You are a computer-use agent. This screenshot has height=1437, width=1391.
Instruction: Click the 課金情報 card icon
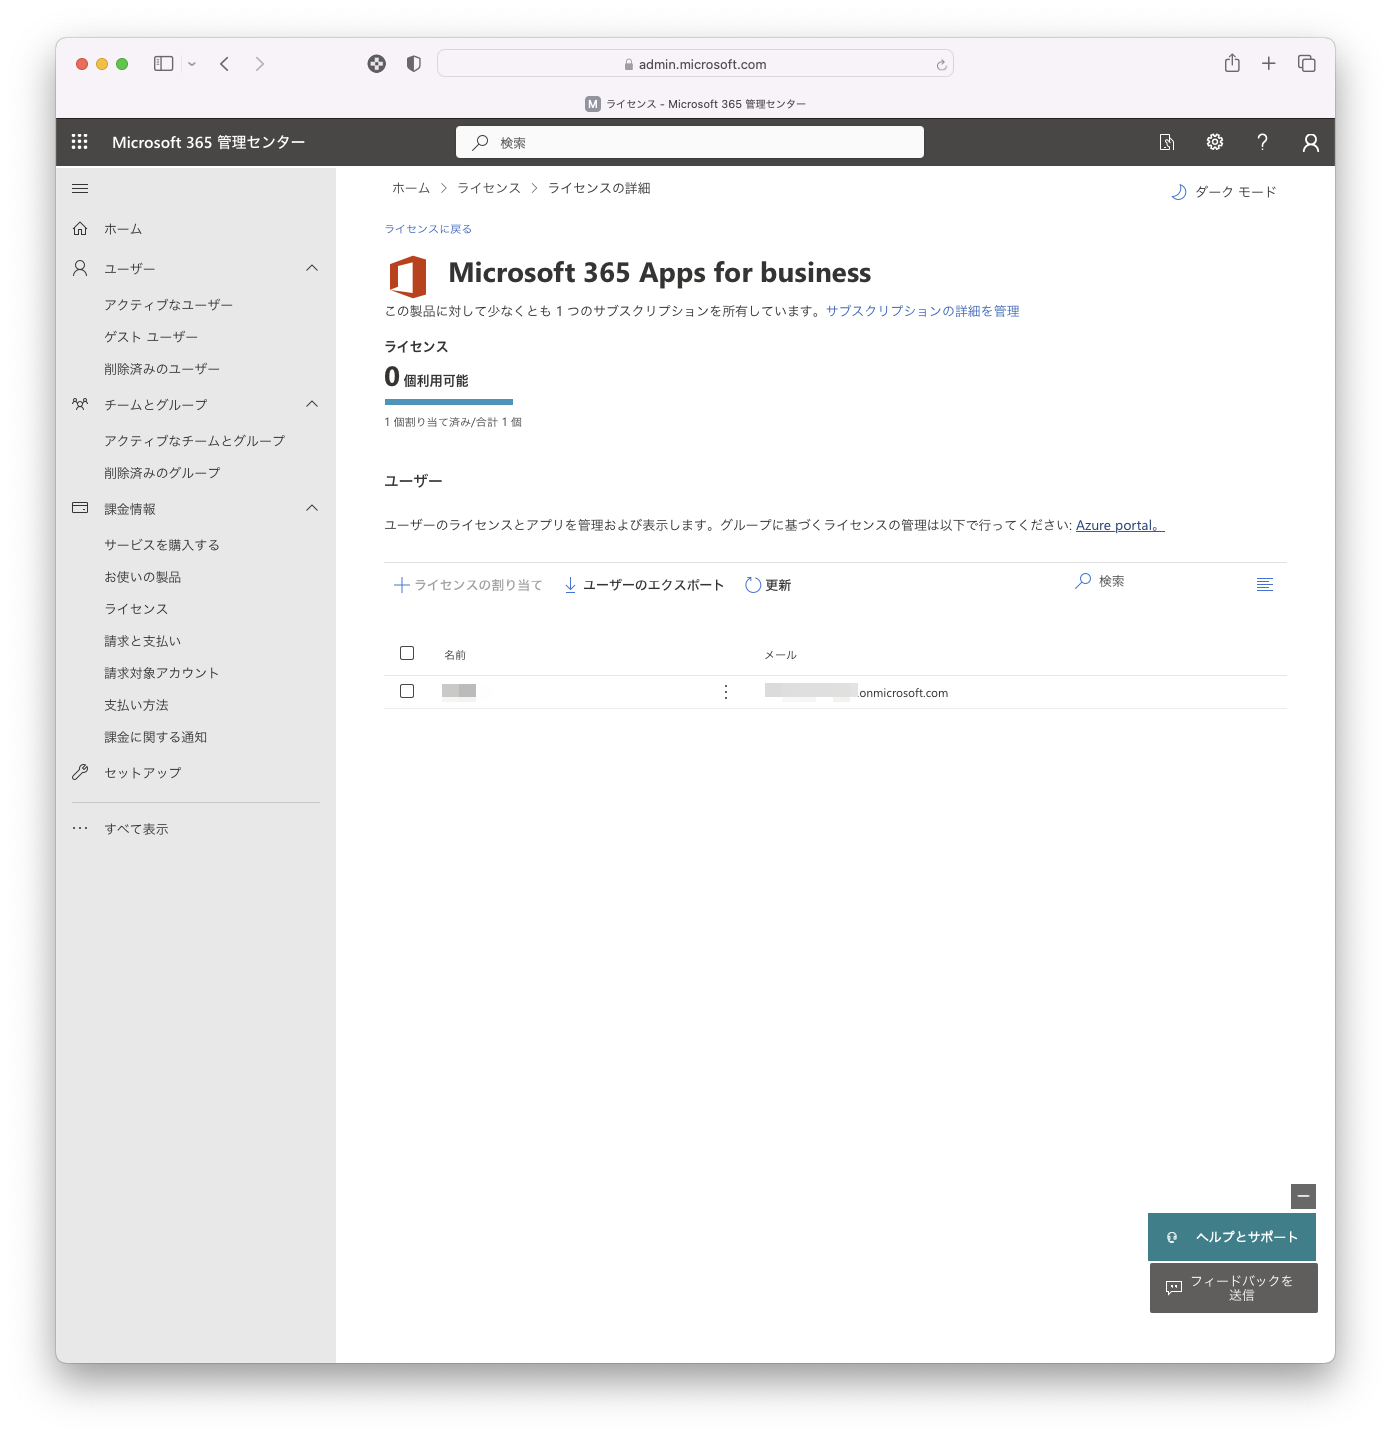pyautogui.click(x=80, y=508)
